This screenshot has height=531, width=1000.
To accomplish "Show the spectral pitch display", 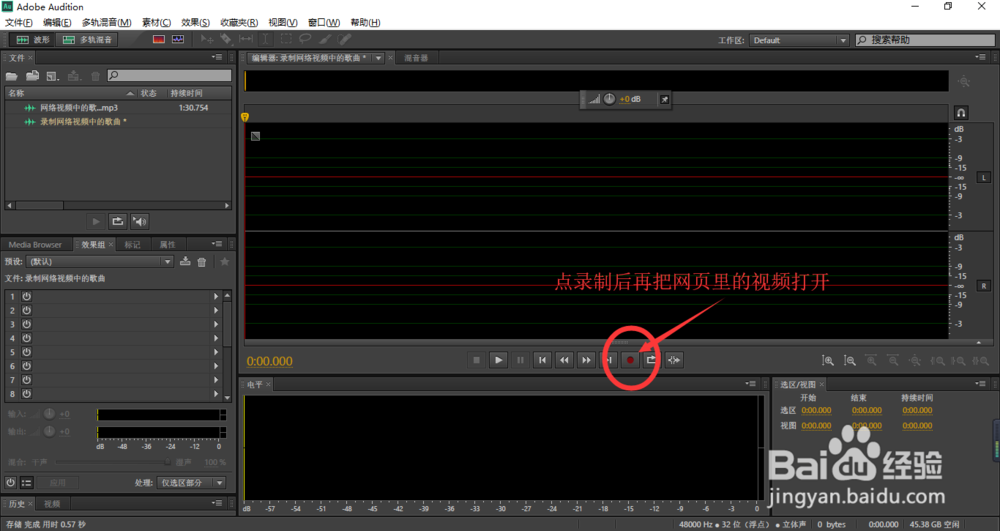I will pos(178,40).
